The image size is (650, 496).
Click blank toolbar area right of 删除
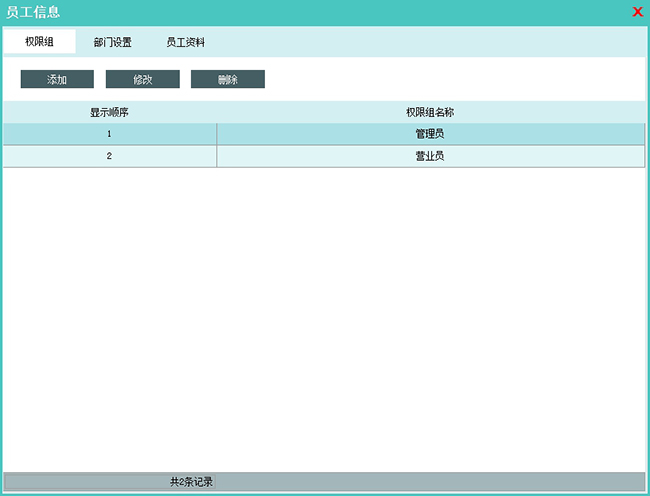coord(450,80)
